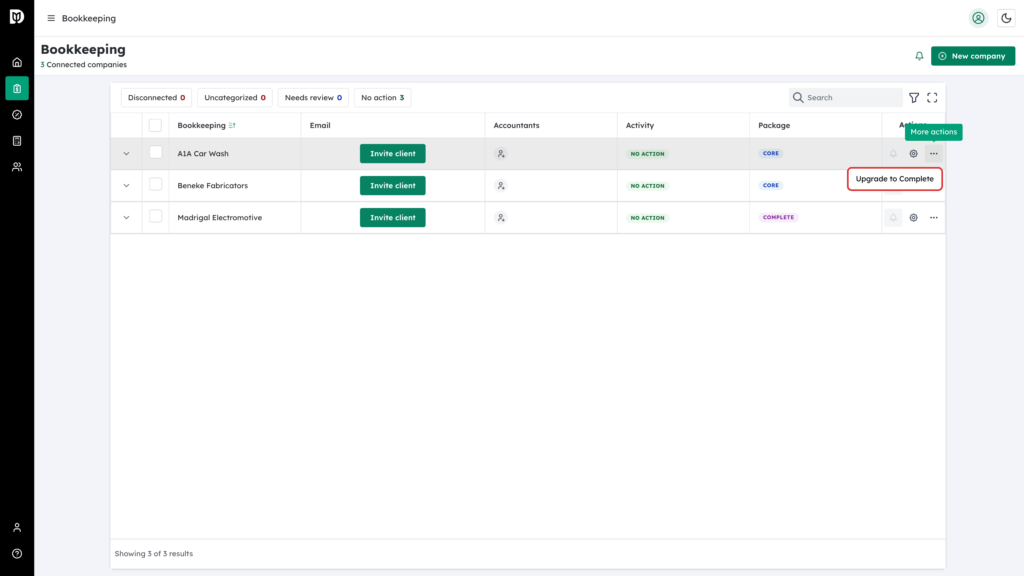Tick the select-all checkbox in table header
This screenshot has width=1024, height=576.
[155, 125]
